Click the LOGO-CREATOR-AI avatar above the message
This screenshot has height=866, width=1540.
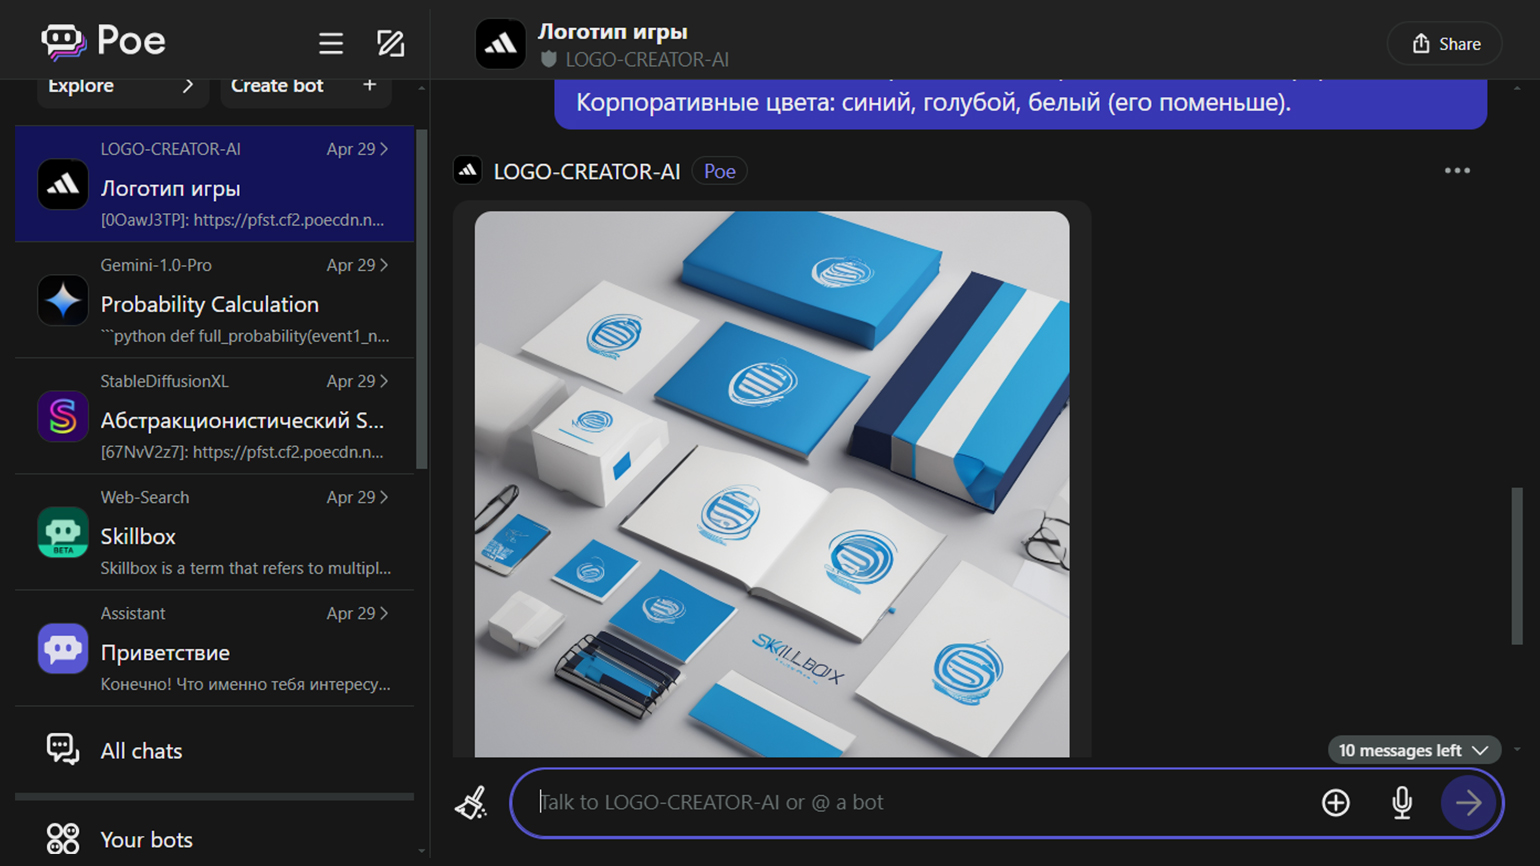[x=467, y=171]
